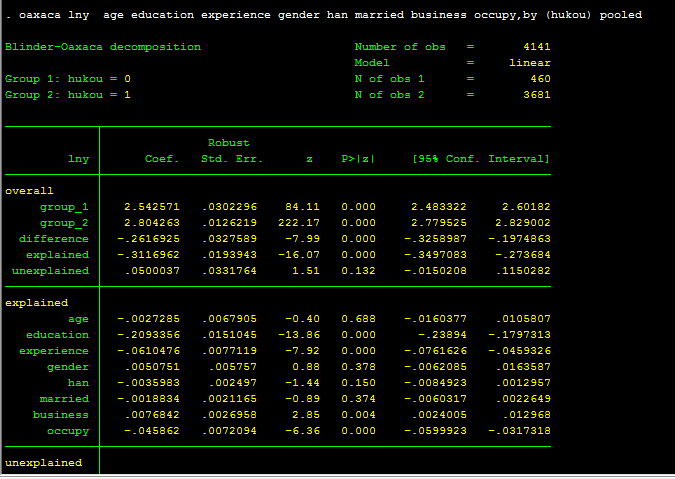Click explained z value -16.07
This screenshot has width=675, height=479.
[299, 254]
